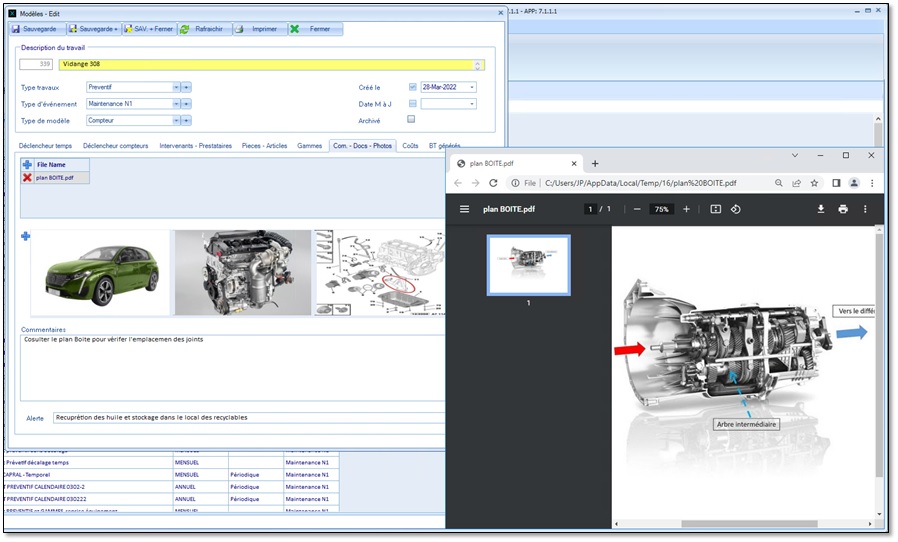
Task: Select the exploded parts diagram thumbnail
Action: coord(380,273)
